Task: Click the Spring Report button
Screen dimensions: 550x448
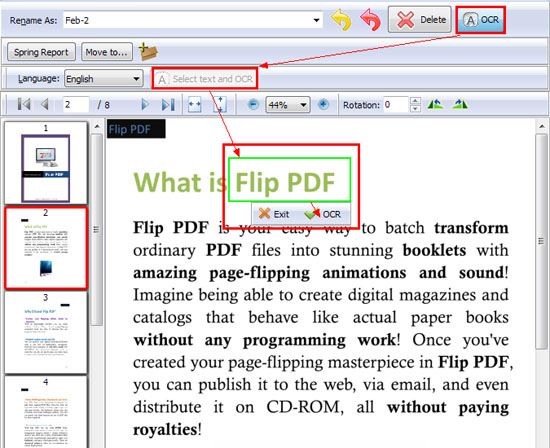Action: click(x=41, y=52)
